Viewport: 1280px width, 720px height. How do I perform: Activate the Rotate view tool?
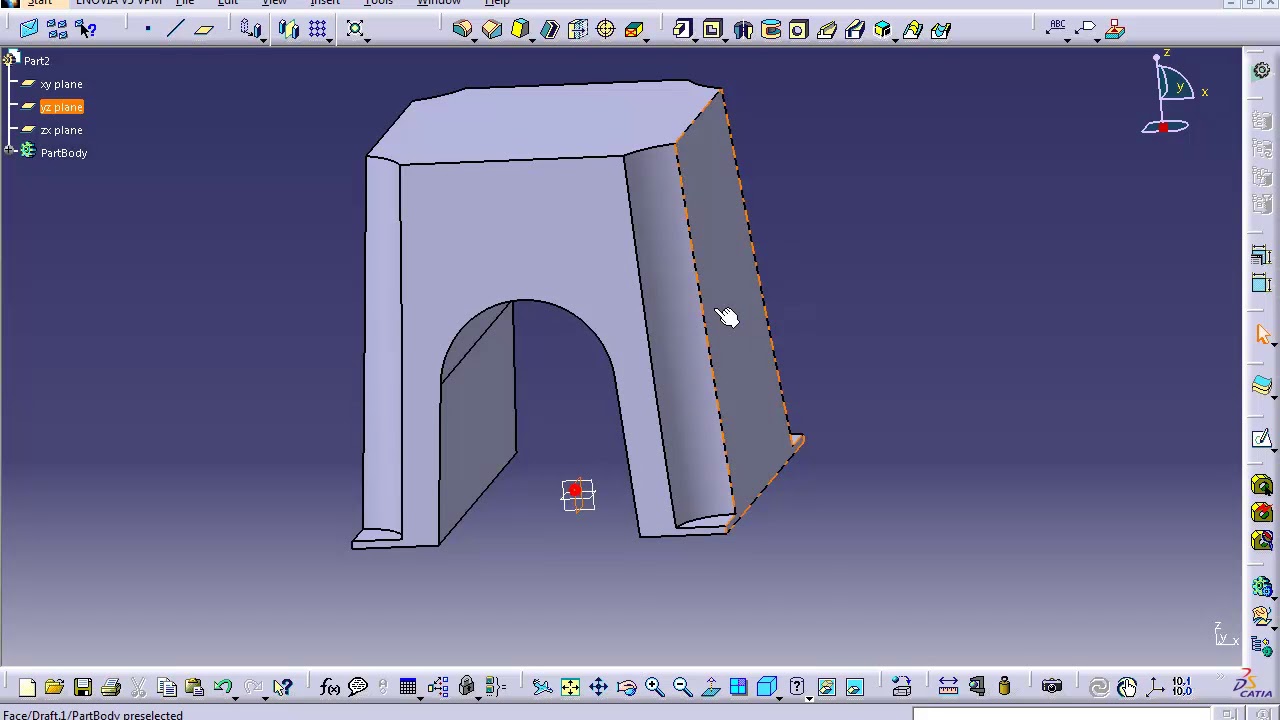point(626,687)
